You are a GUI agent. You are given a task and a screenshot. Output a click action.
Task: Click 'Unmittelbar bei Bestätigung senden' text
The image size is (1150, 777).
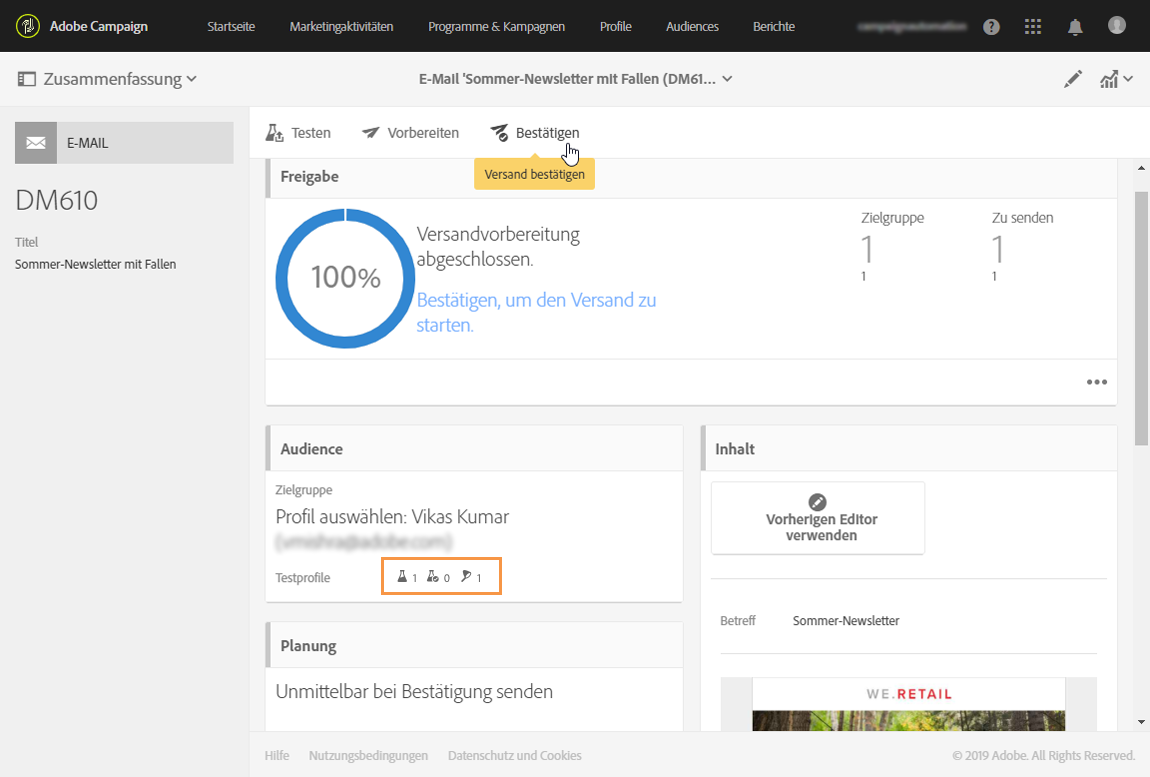[x=414, y=692]
